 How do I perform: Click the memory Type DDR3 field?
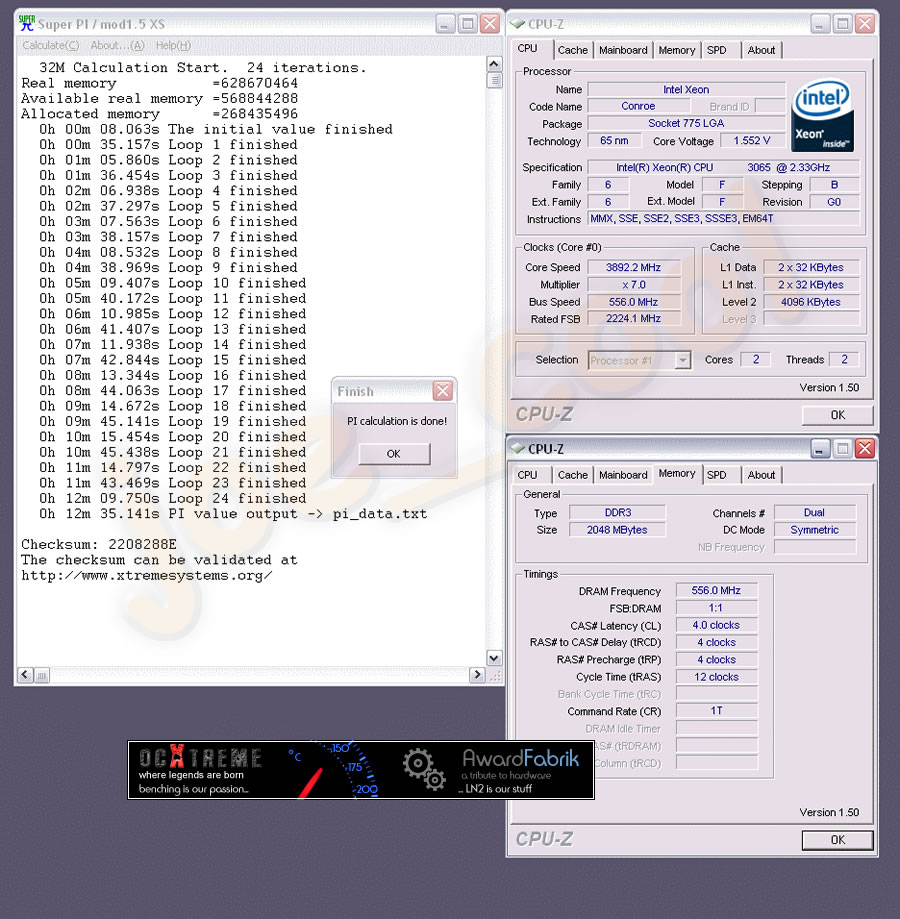click(x=618, y=512)
